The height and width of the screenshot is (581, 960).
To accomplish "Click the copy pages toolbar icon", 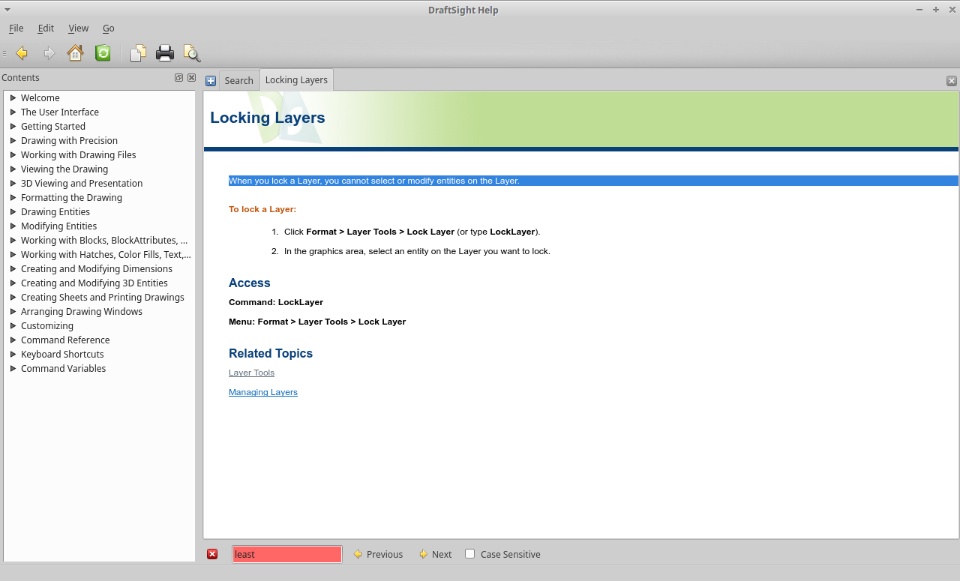I will (138, 53).
